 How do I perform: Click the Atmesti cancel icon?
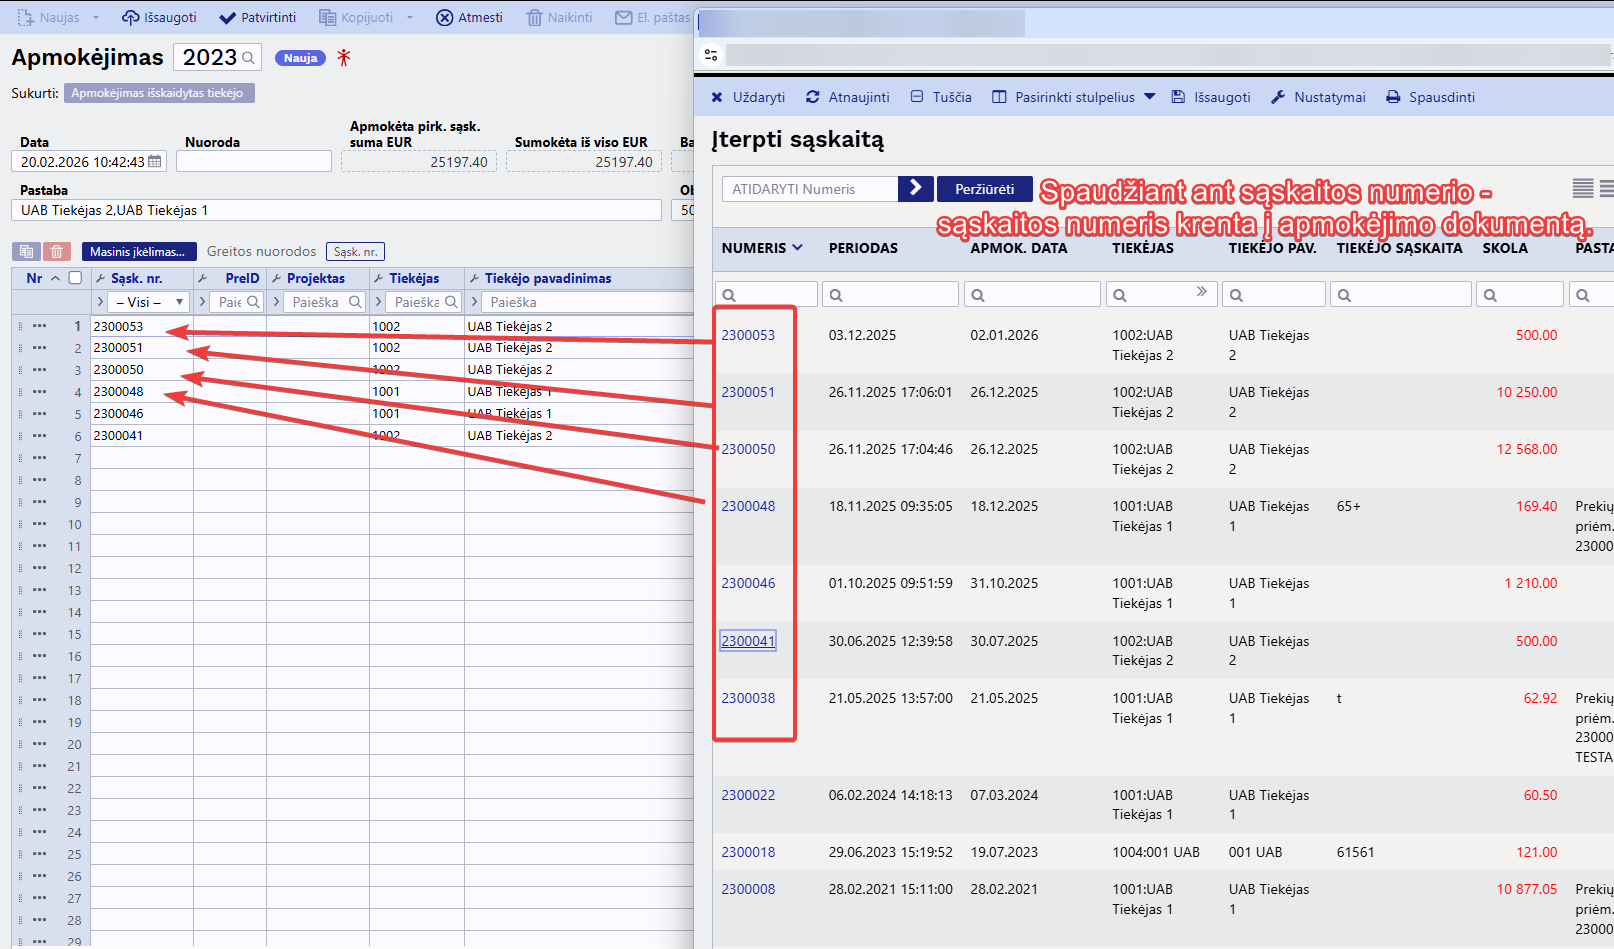[x=445, y=18]
